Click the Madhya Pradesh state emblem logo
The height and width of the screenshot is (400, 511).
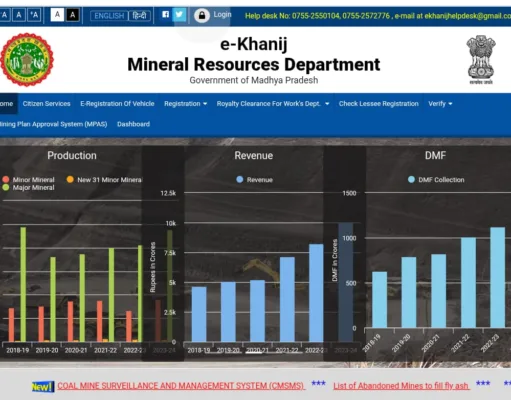27,60
